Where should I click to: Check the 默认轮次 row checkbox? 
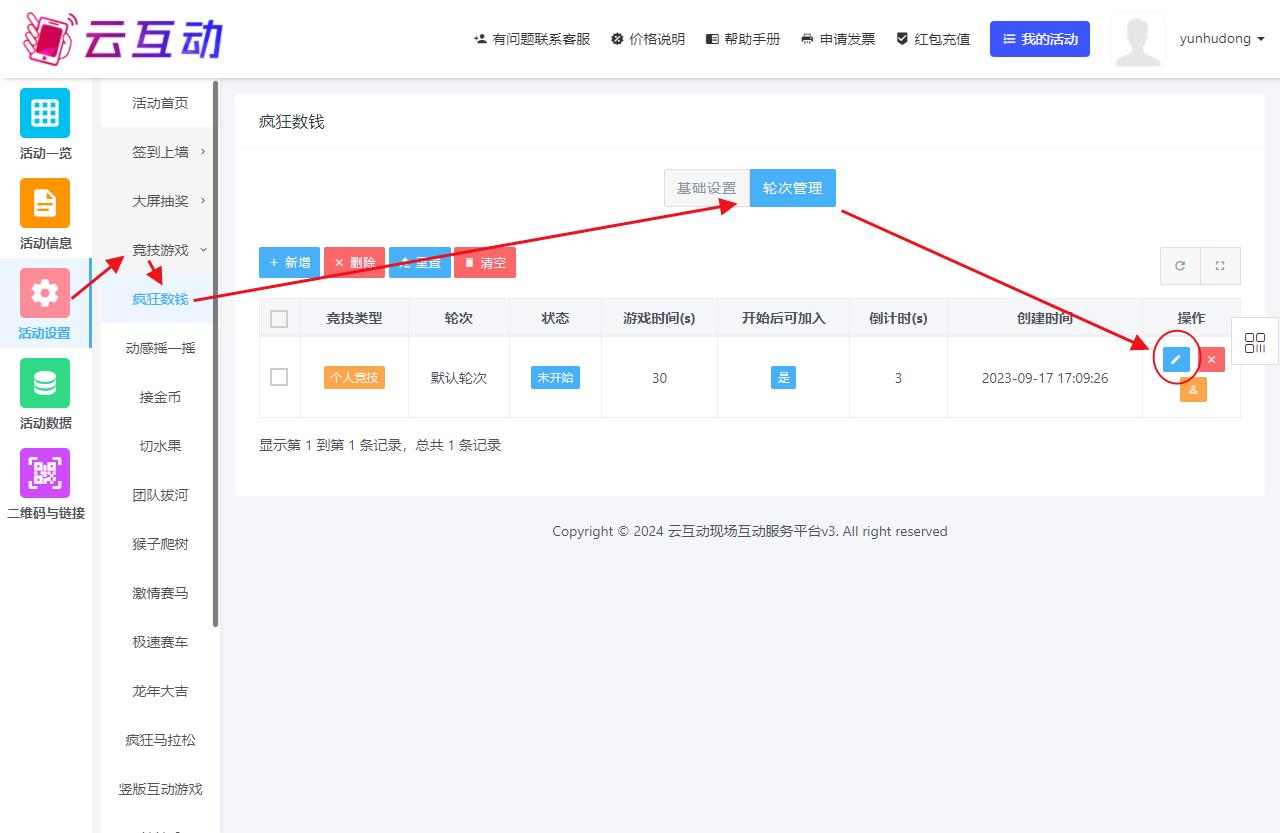(279, 377)
